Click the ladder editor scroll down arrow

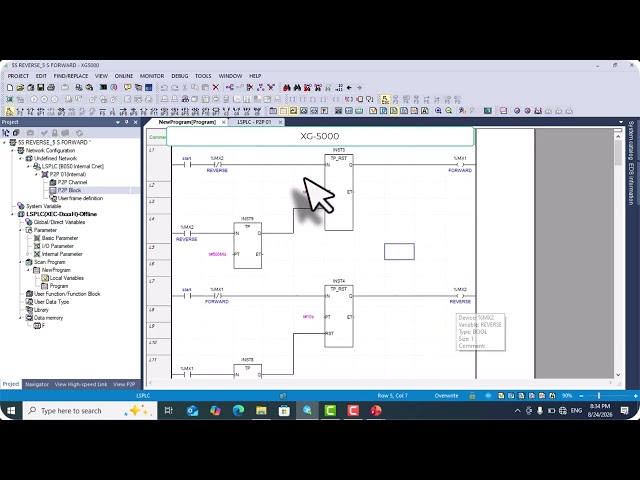[x=618, y=374]
